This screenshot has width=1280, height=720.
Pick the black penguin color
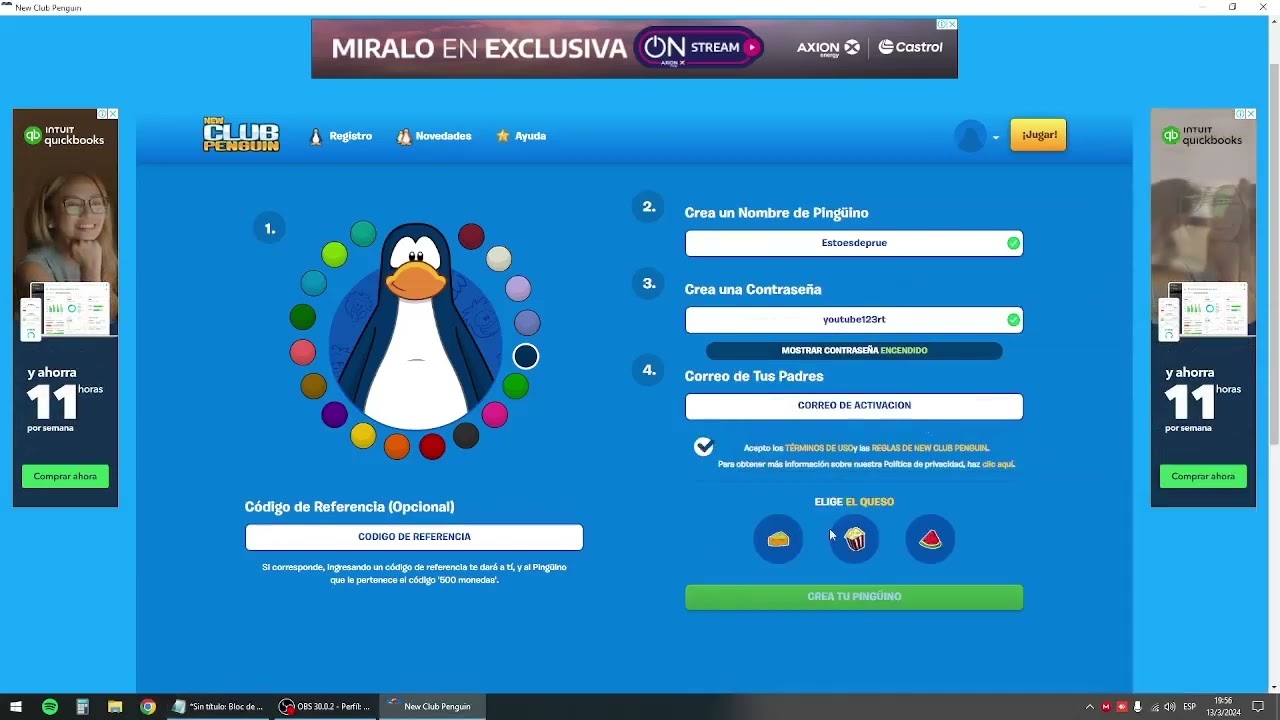click(466, 435)
